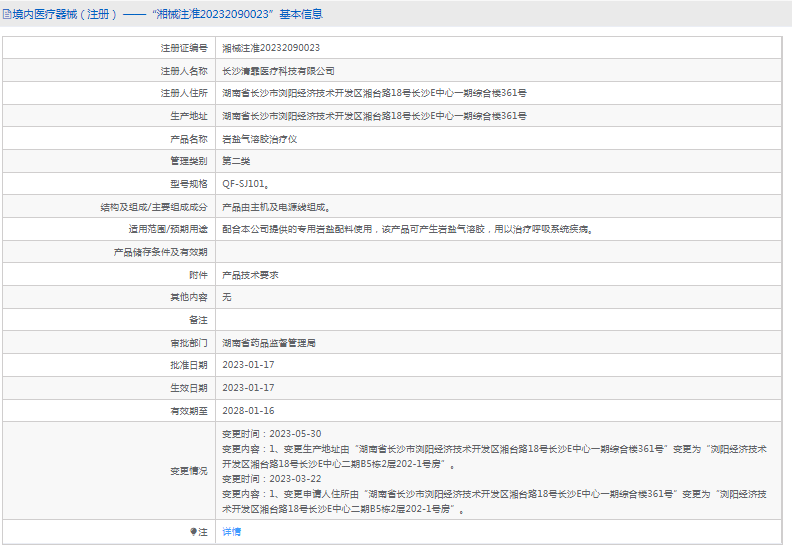Image resolution: width=792 pixels, height=553 pixels.
Task: Click the 批准日期 label
Action: coord(188,365)
